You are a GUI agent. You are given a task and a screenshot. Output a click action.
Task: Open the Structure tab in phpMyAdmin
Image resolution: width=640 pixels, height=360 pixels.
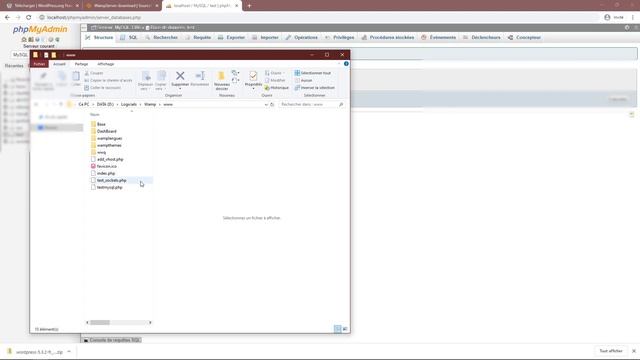[99, 38]
